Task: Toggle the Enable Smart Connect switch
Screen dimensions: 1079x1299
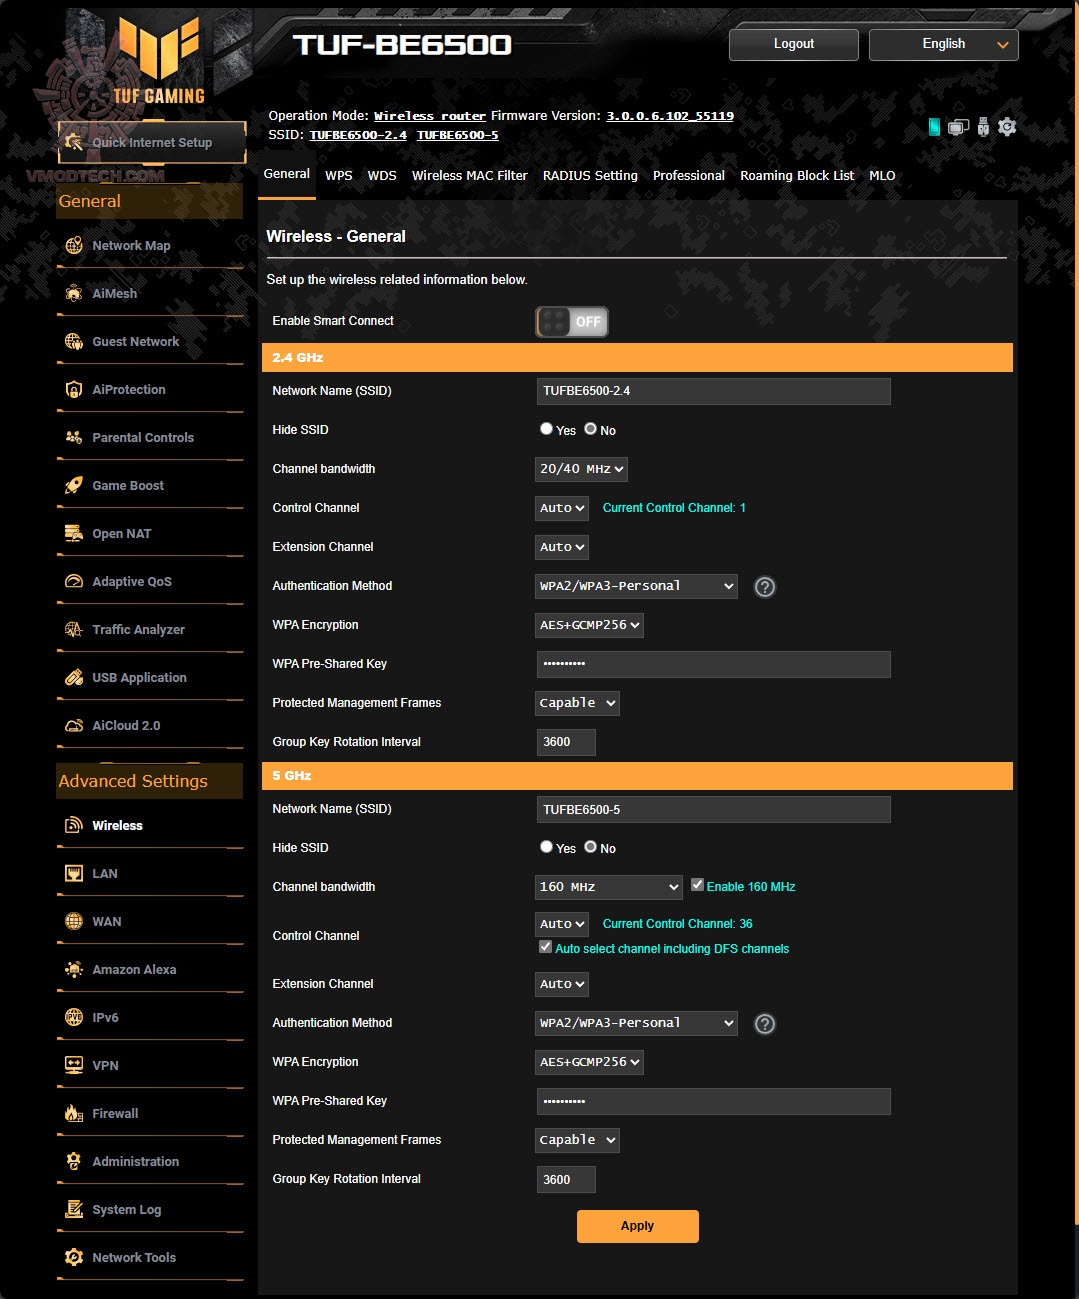Action: coord(572,321)
